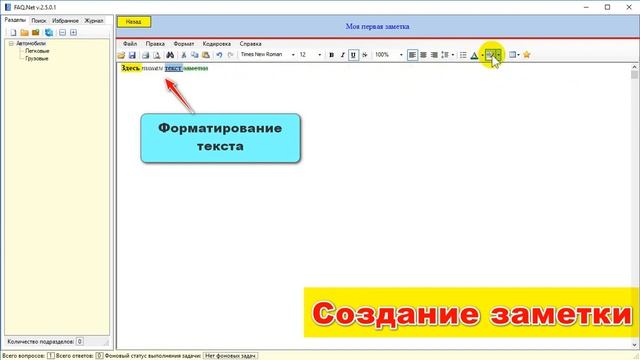Open the Кодировка menu

pyautogui.click(x=217, y=44)
